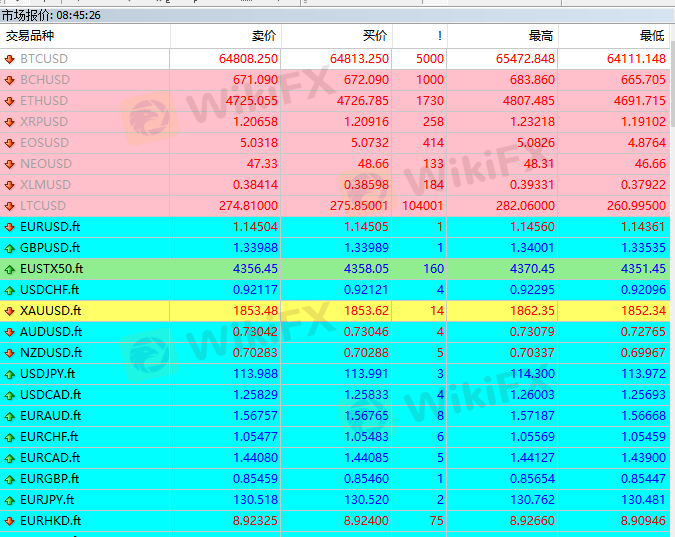The image size is (675, 537).
Task: Click the 最低 column header
Action: [651, 35]
